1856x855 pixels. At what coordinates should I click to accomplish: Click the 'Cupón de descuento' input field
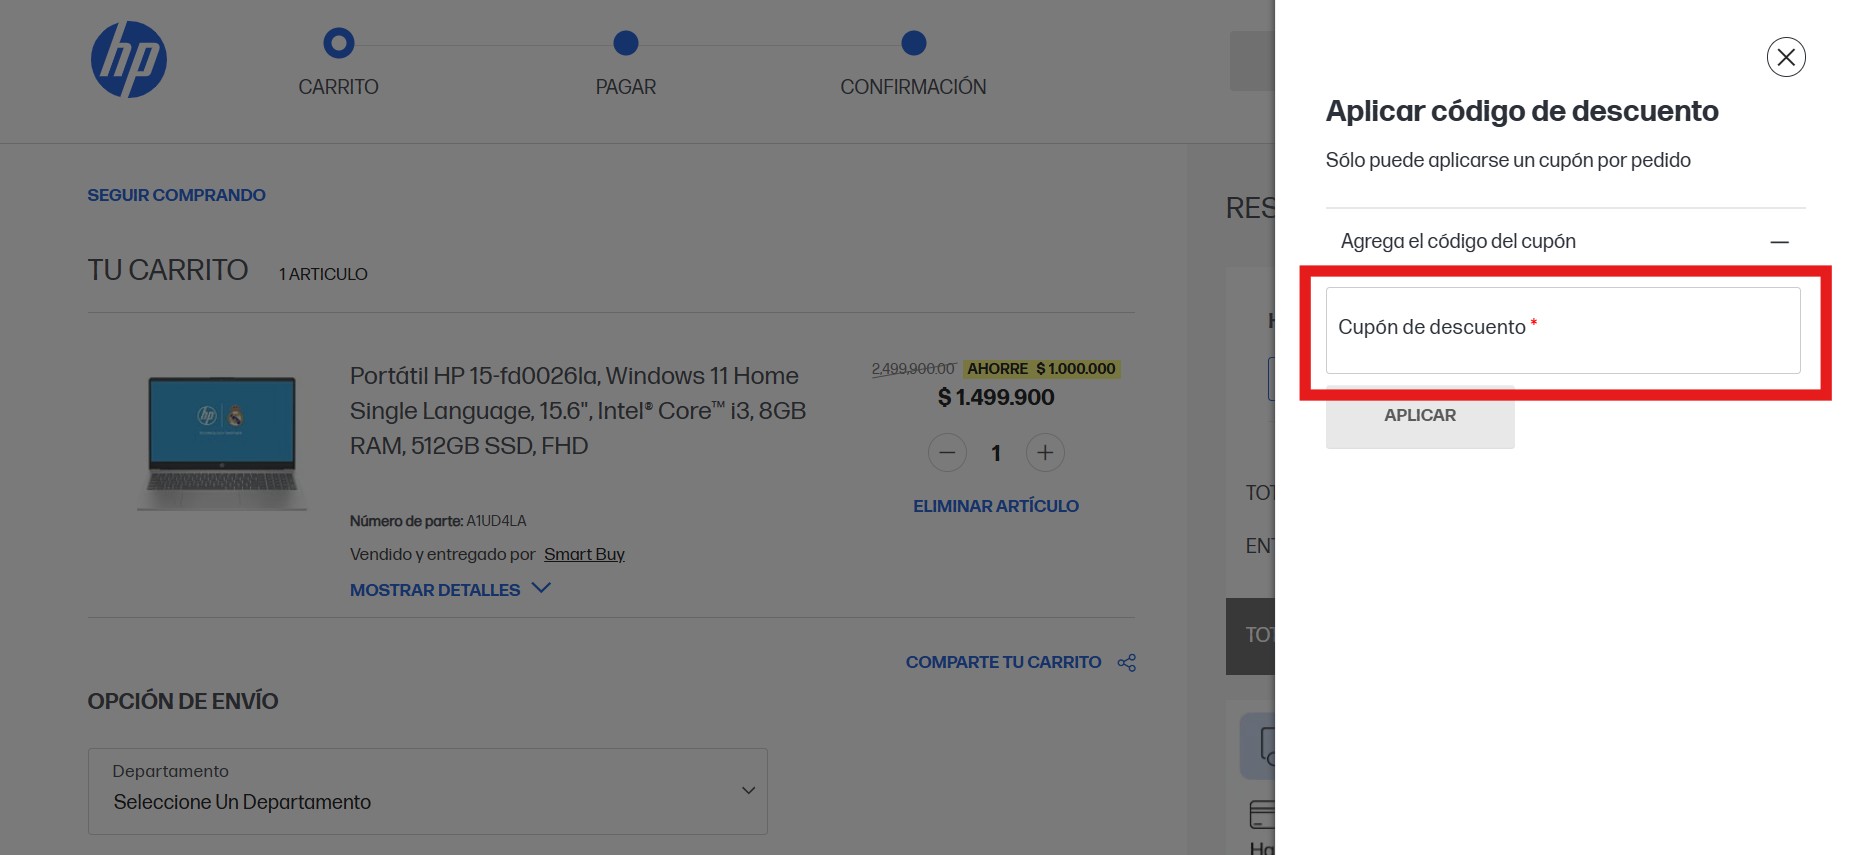[x=1562, y=331]
